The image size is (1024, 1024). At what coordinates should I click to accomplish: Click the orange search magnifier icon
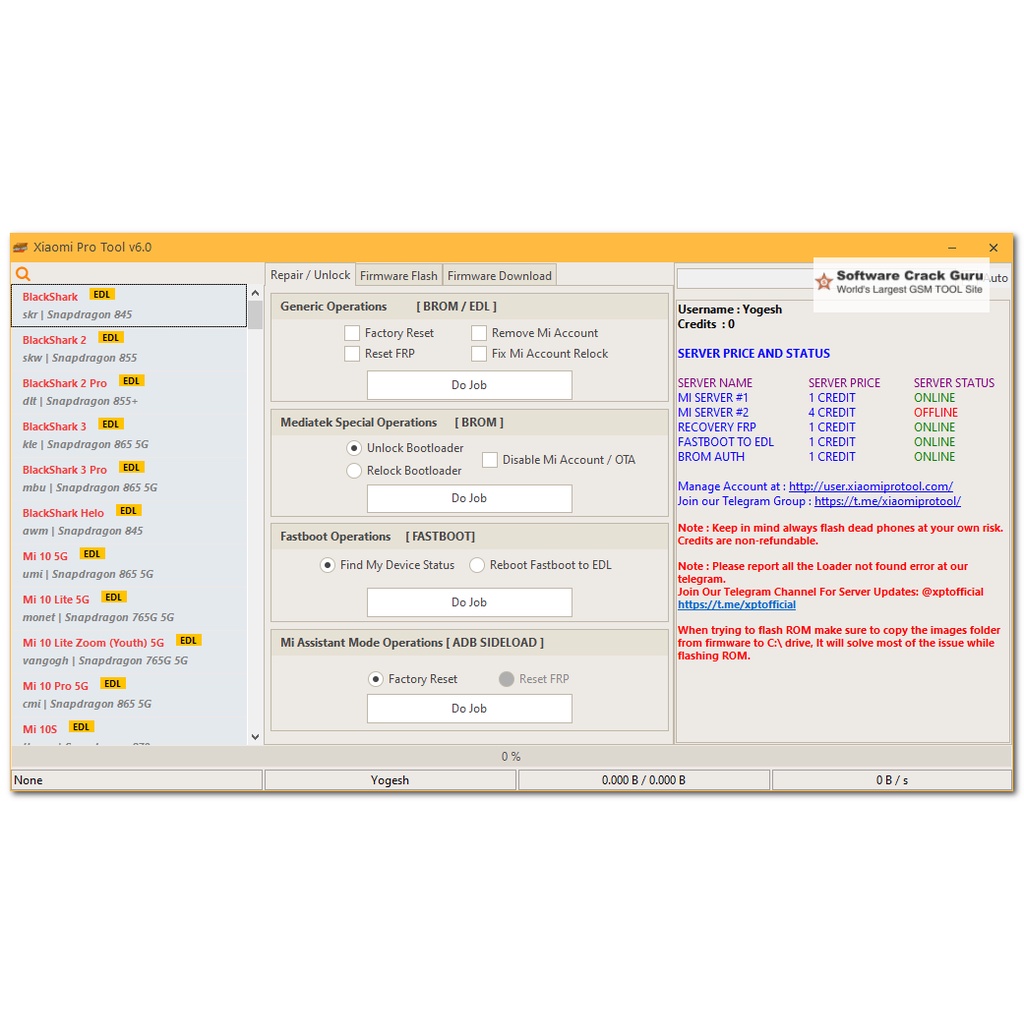pos(23,274)
